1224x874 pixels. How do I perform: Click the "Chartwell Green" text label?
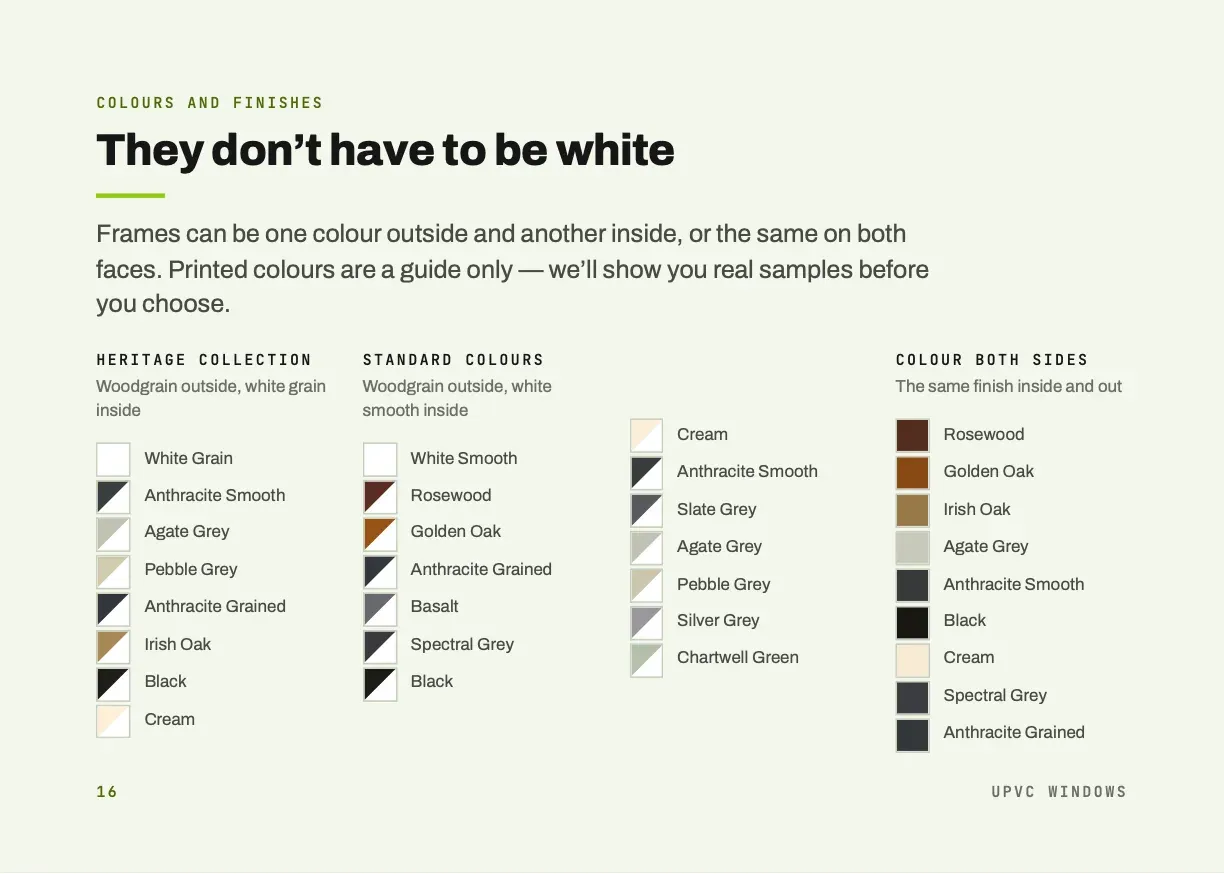(x=738, y=658)
